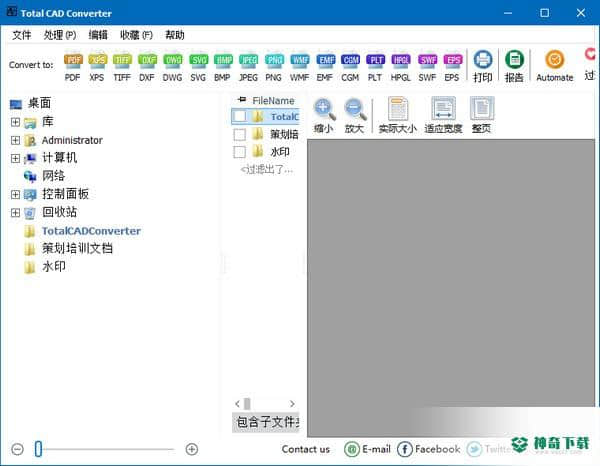This screenshot has width=600, height=466.
Task: Open the 报告 report tool
Action: click(514, 67)
